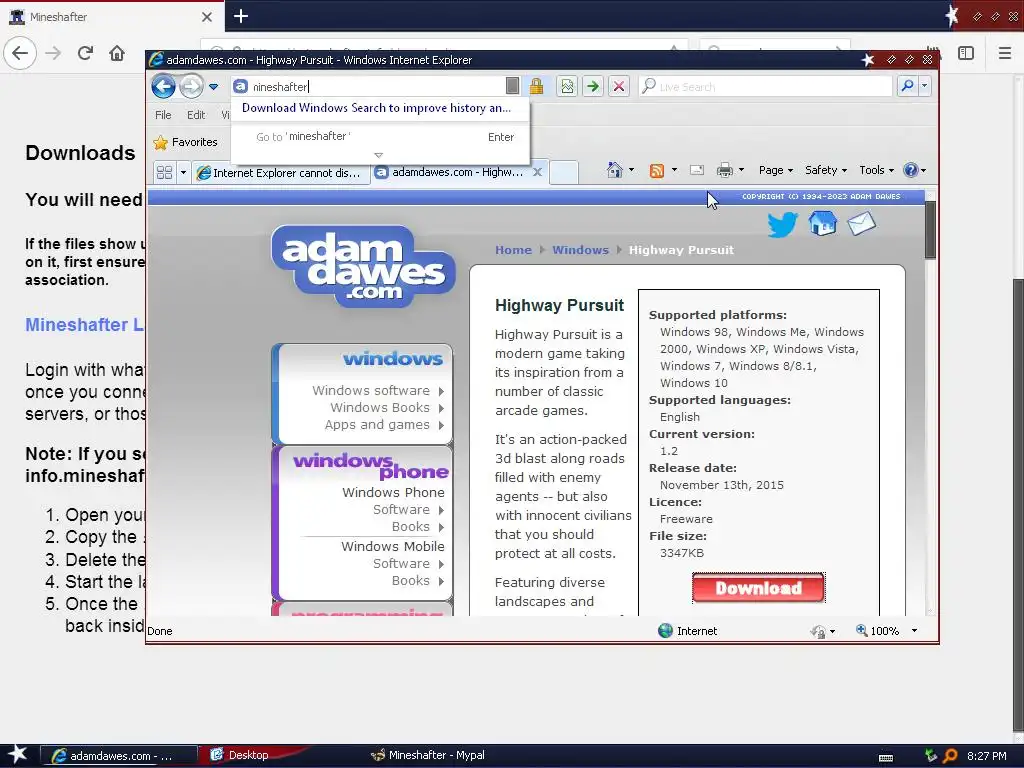
Task: Expand the autocomplete list with down arrow
Action: pyautogui.click(x=379, y=155)
